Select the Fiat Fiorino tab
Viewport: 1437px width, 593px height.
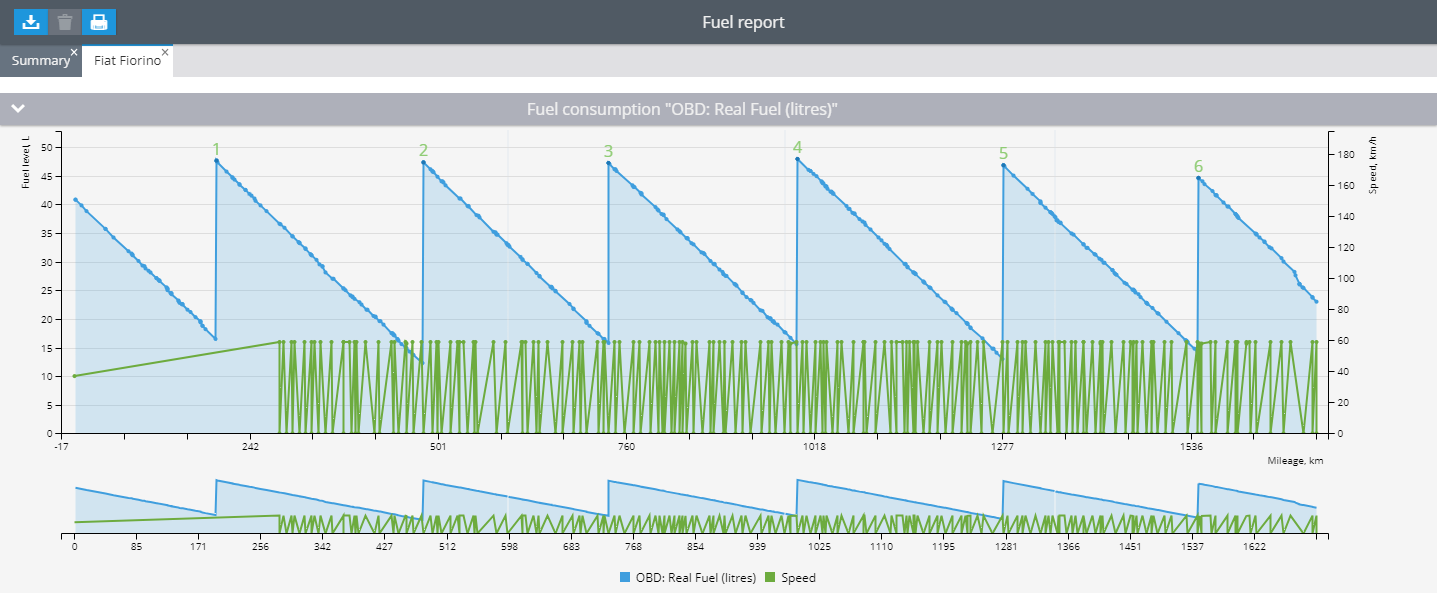click(127, 61)
